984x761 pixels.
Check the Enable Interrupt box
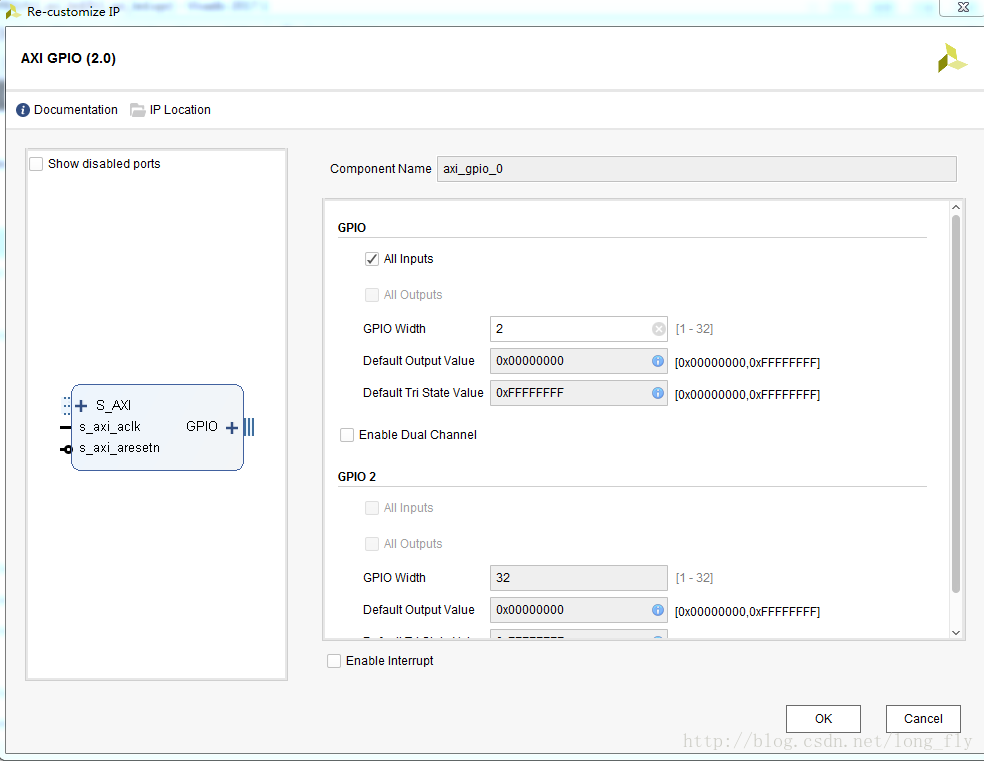click(x=334, y=661)
